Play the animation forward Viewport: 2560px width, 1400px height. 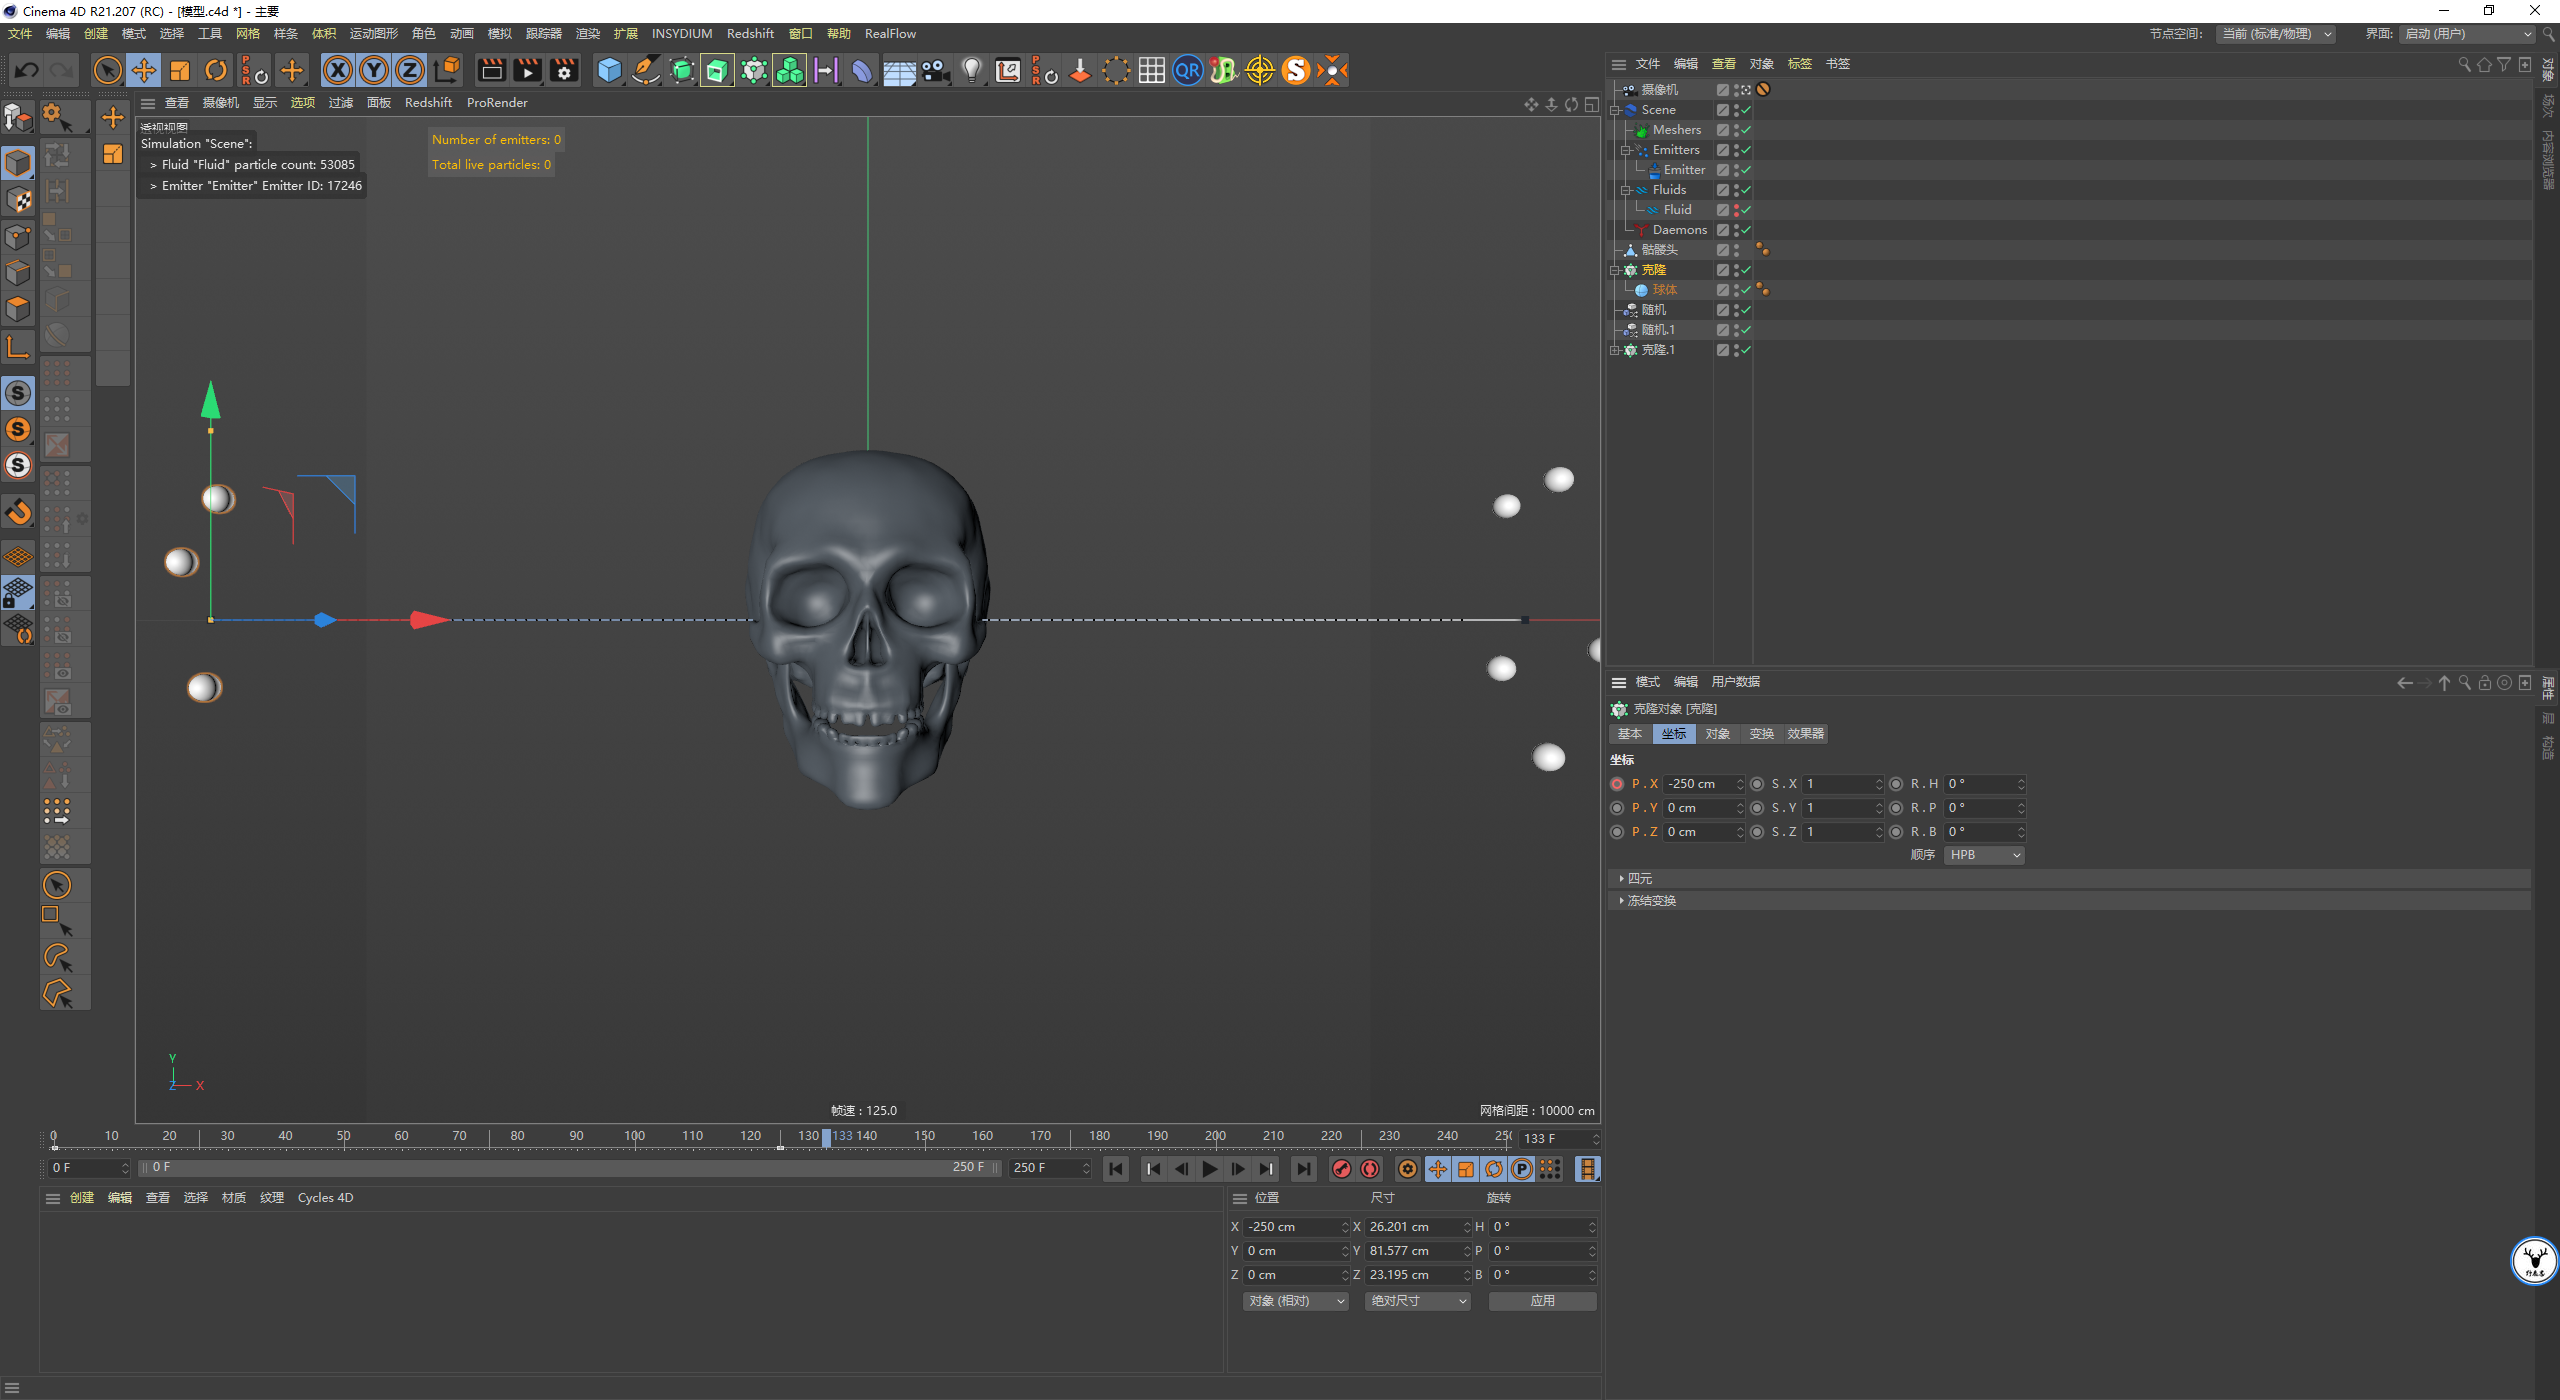point(1209,1169)
